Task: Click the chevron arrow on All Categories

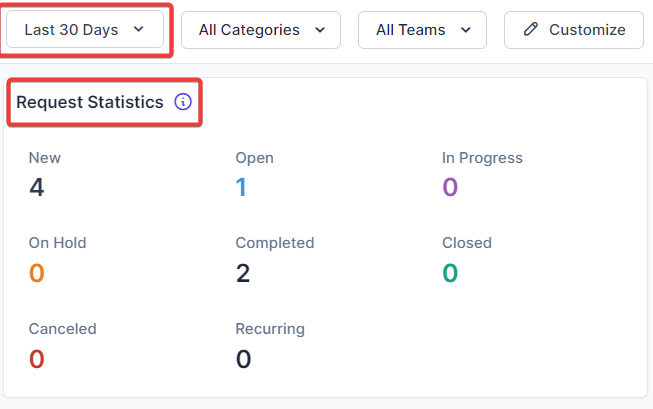Action: pos(320,30)
